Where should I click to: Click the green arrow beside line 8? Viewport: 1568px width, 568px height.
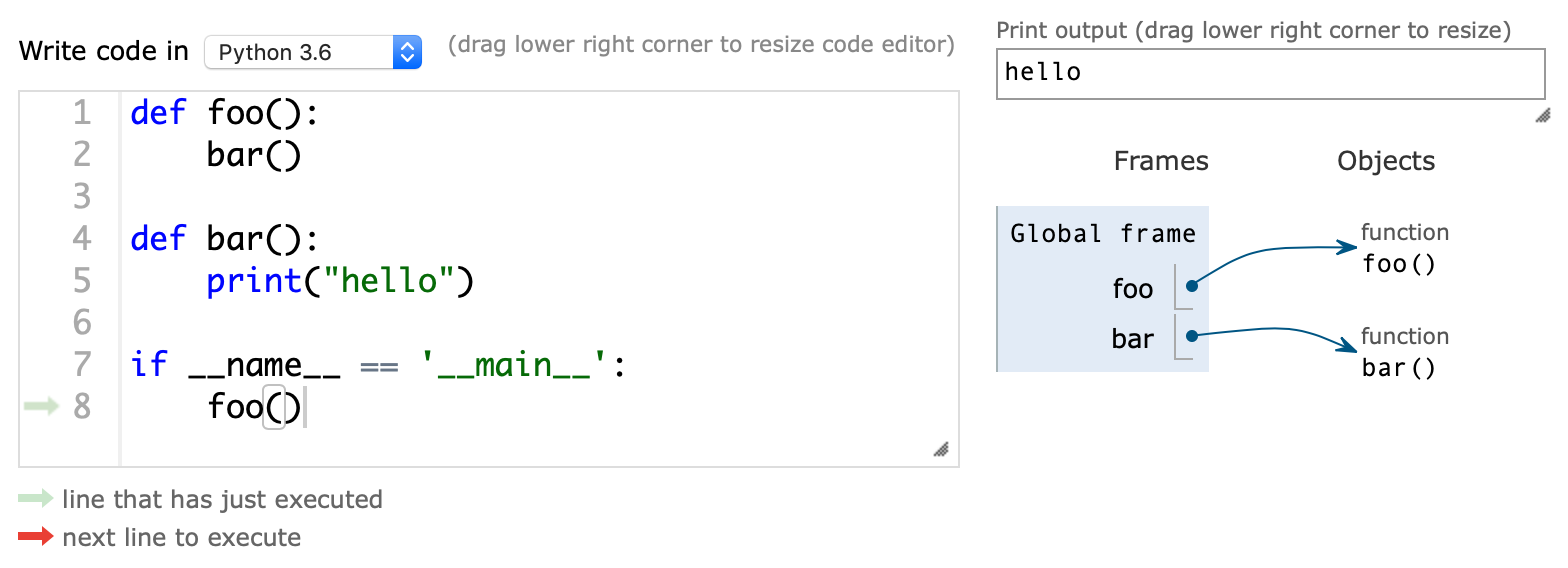[x=41, y=406]
